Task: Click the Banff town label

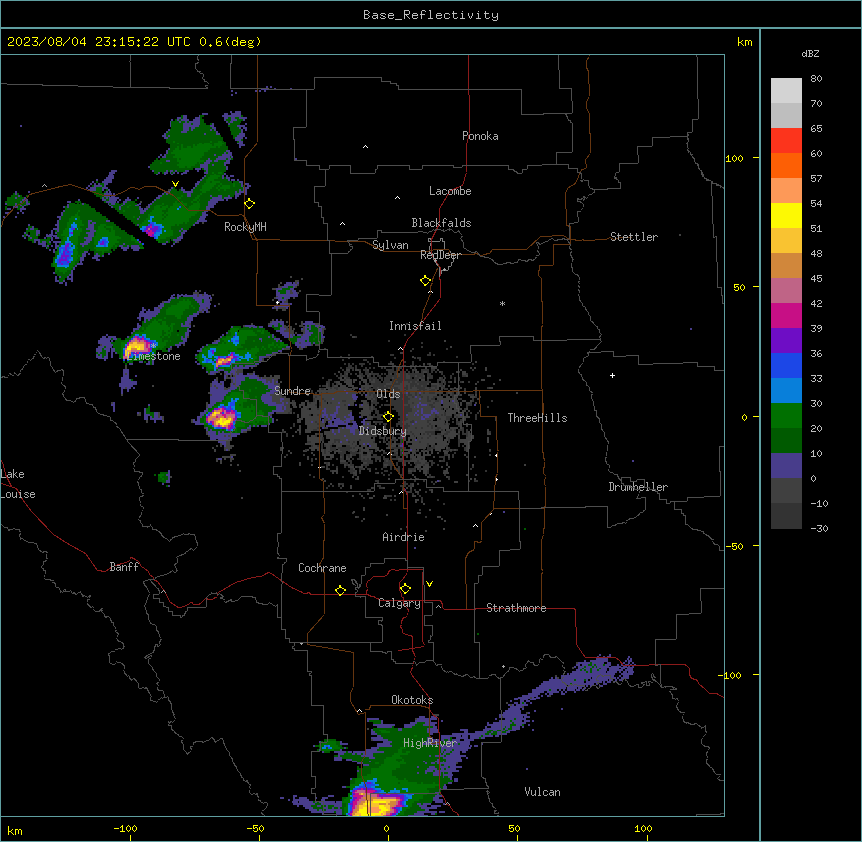Action: [x=124, y=567]
